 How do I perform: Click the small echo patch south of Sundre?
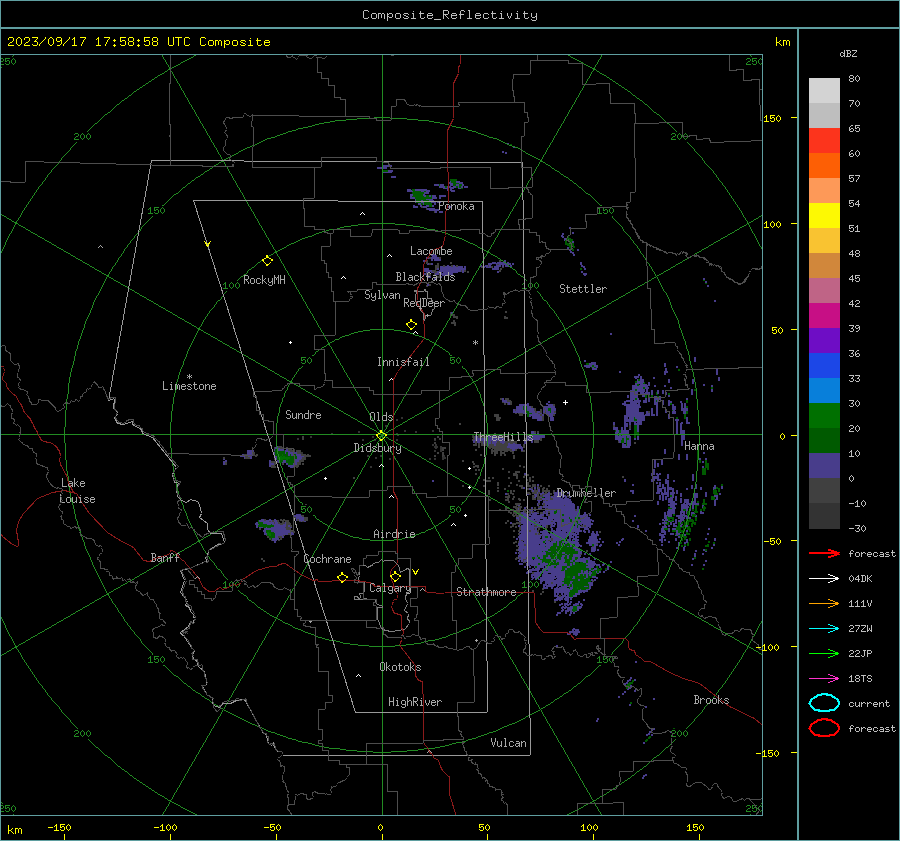point(289,457)
